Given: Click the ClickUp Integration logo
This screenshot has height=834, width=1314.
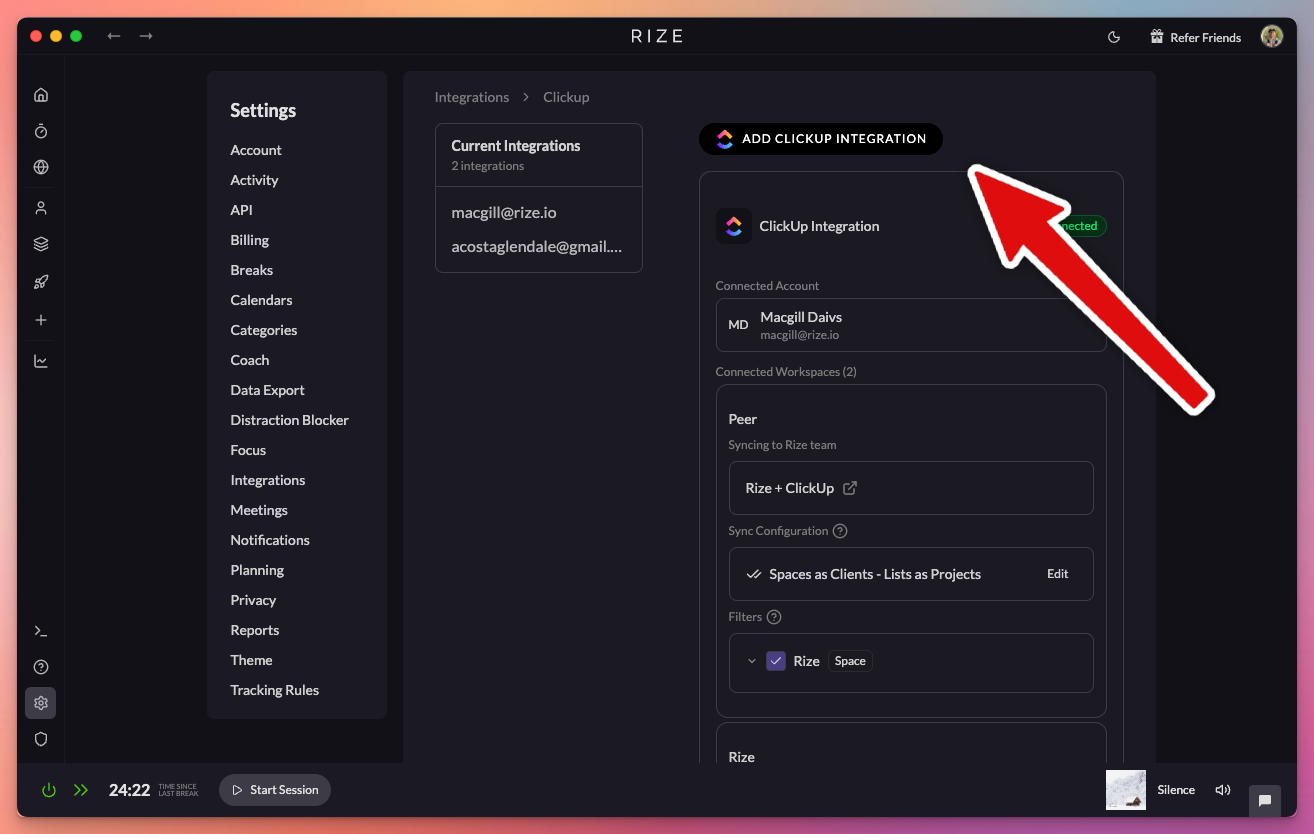Looking at the screenshot, I should 734,226.
